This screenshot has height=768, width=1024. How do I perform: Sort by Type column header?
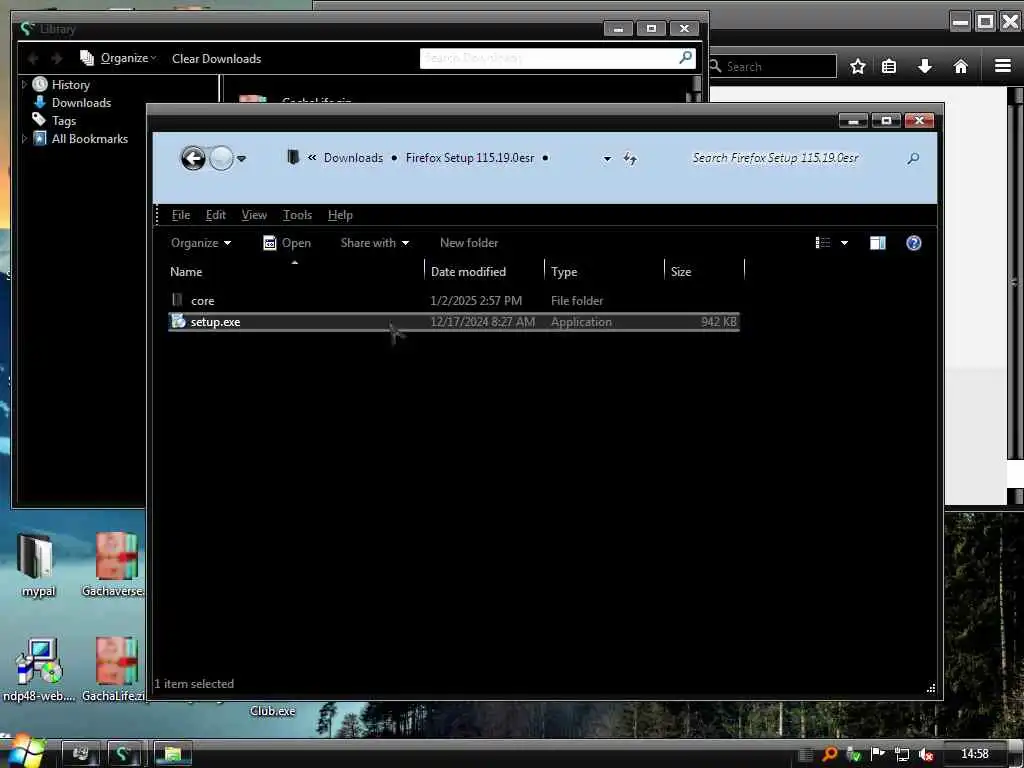click(604, 272)
